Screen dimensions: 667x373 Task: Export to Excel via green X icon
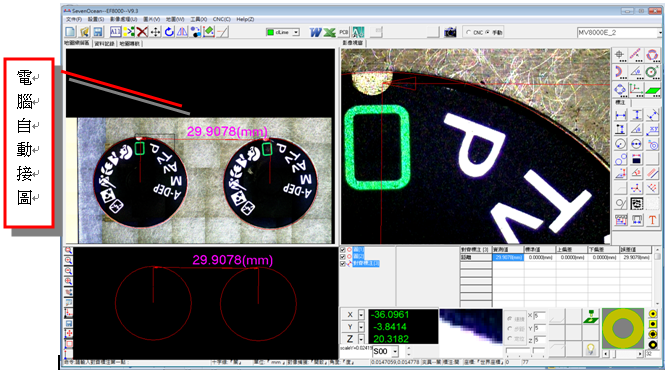(329, 32)
